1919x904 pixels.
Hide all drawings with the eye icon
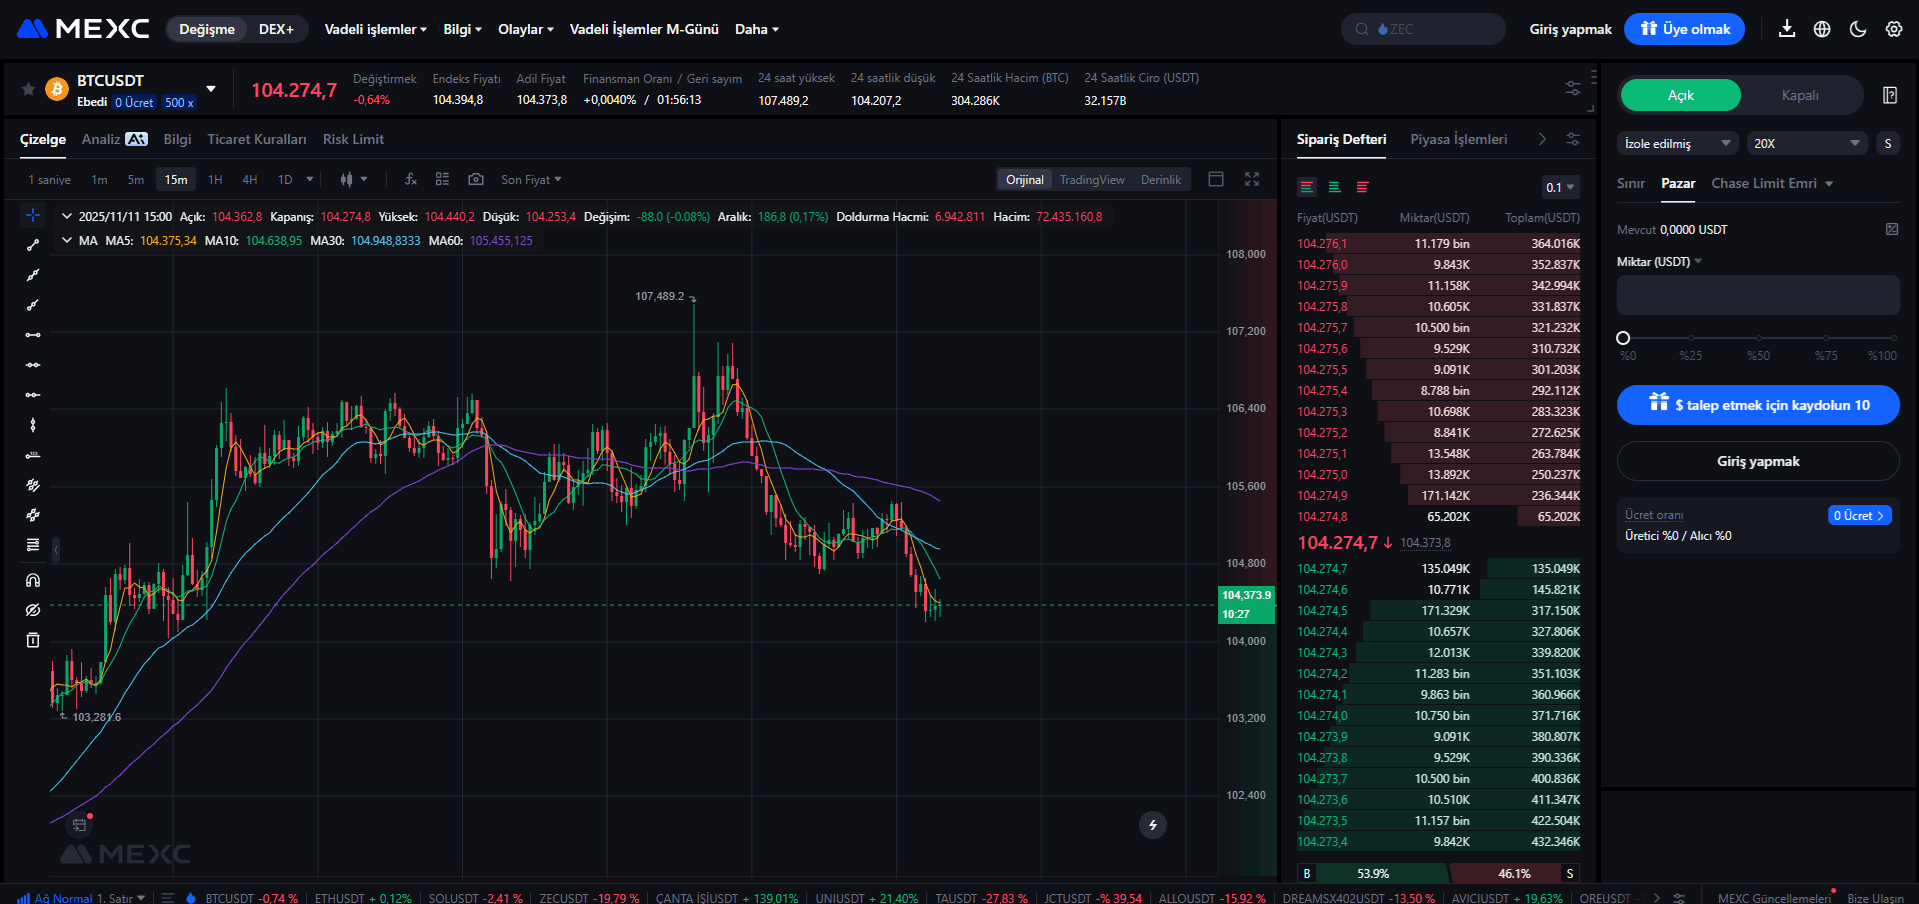pos(33,610)
